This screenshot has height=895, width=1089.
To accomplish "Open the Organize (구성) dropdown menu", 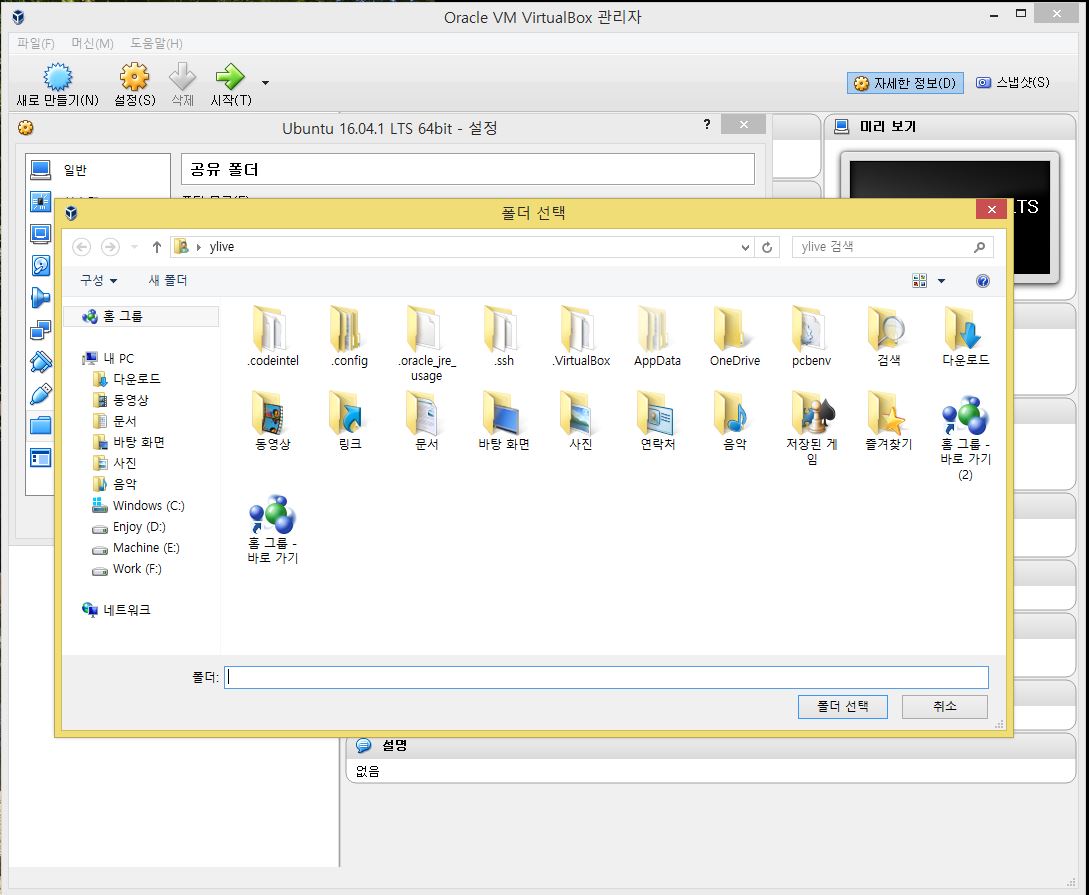I will 99,281.
